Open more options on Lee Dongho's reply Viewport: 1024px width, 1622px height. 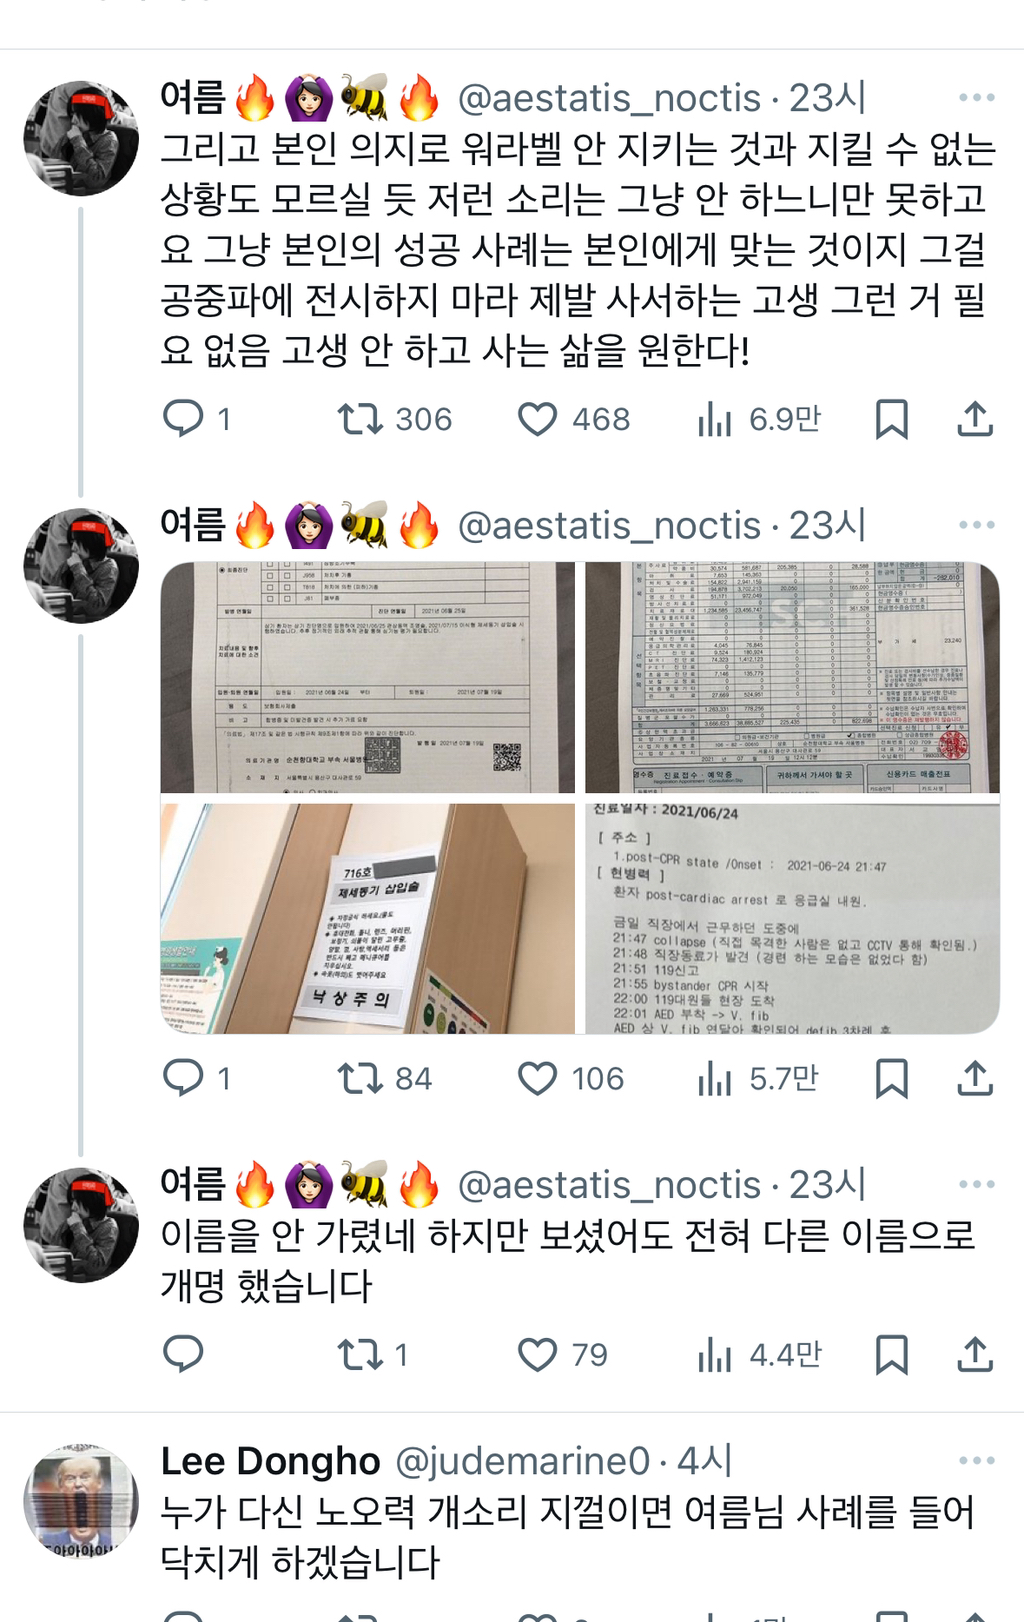tap(976, 1460)
